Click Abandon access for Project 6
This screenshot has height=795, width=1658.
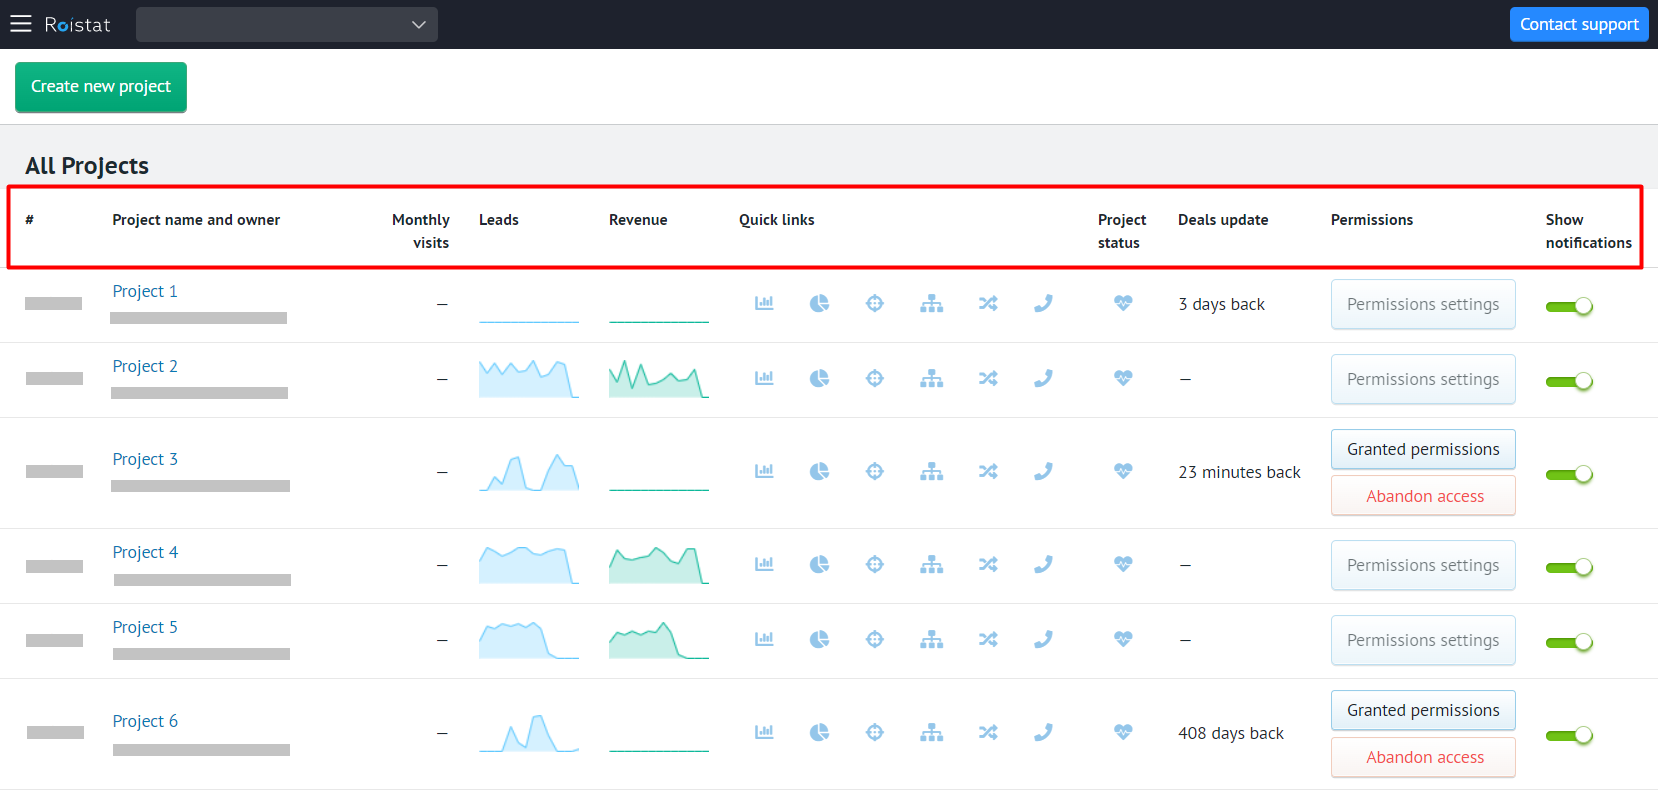[x=1423, y=757]
